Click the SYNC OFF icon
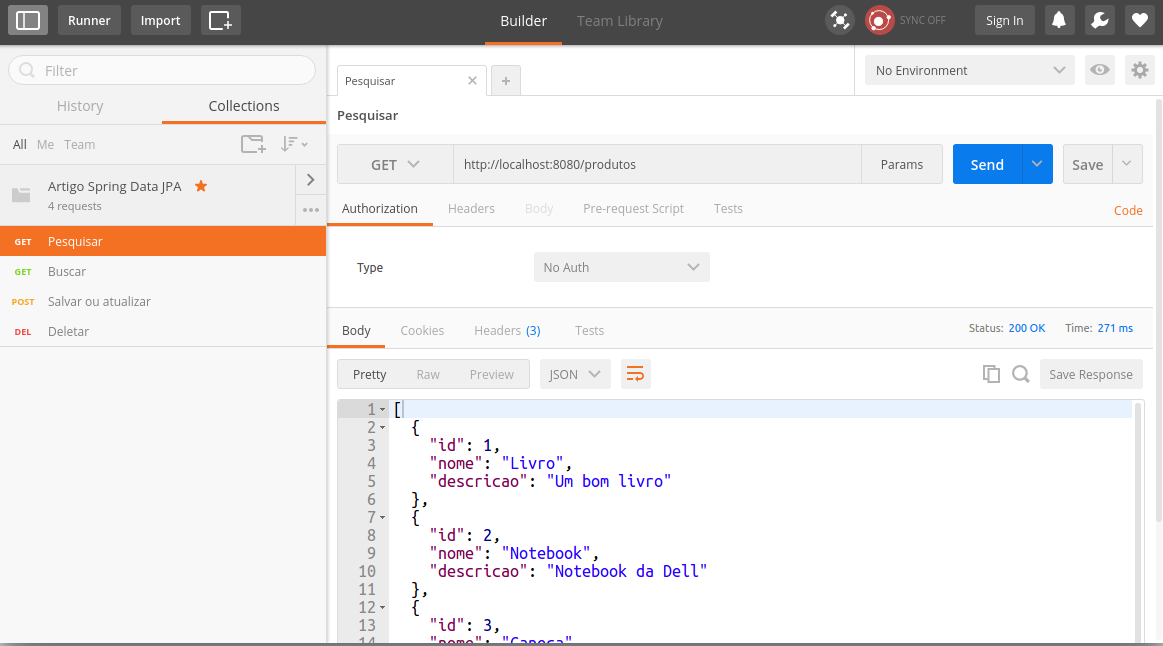Image resolution: width=1163 pixels, height=646 pixels. pos(880,20)
